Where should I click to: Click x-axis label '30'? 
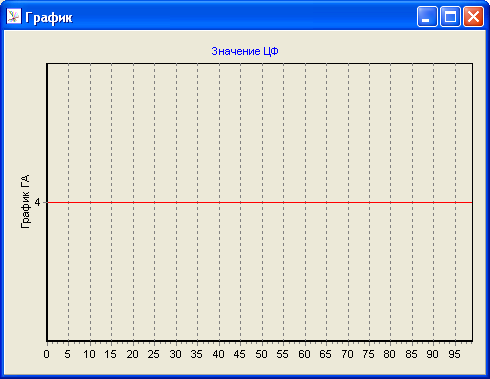point(175,354)
